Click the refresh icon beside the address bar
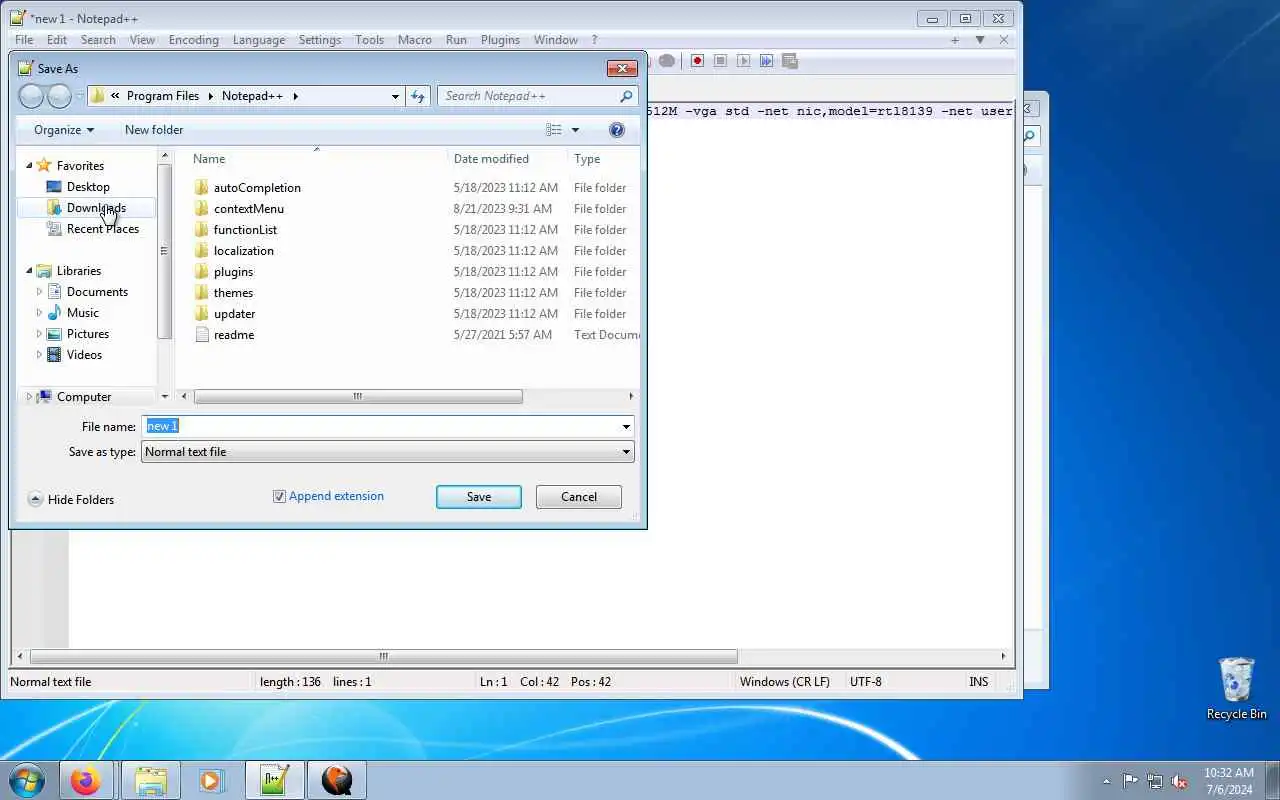This screenshot has height=800, width=1280. [x=418, y=96]
